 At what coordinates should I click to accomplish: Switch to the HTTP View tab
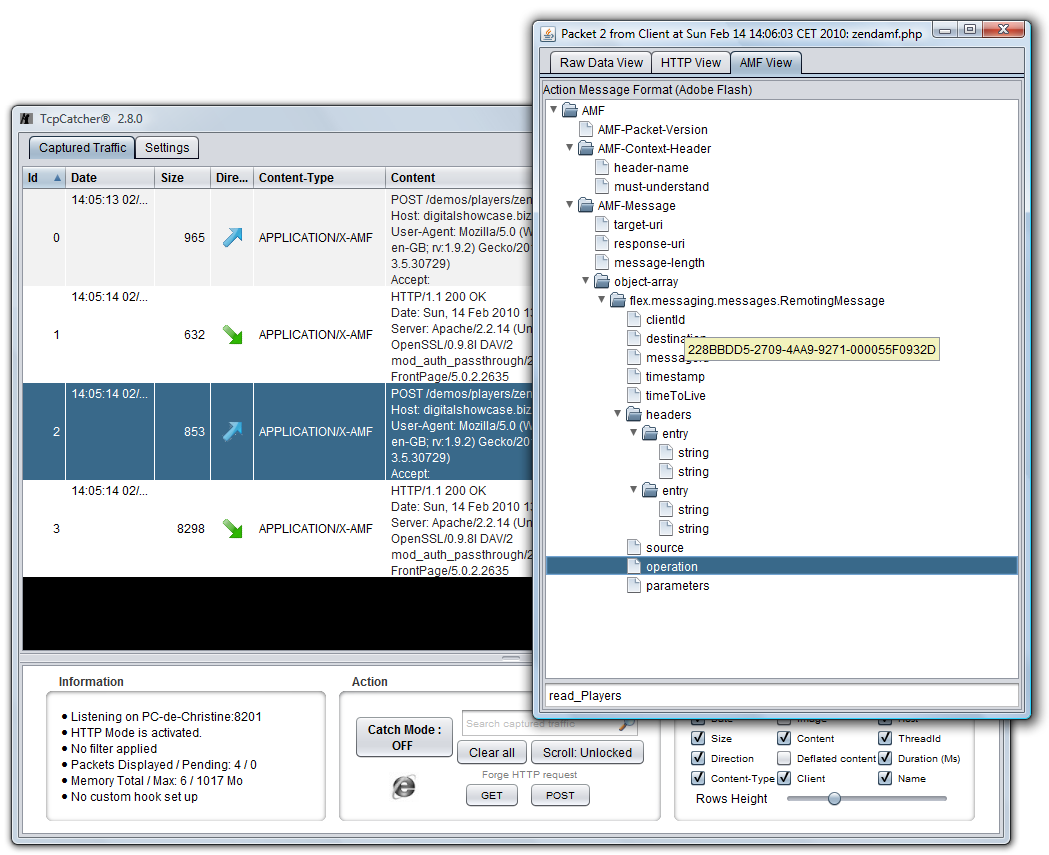pos(690,63)
